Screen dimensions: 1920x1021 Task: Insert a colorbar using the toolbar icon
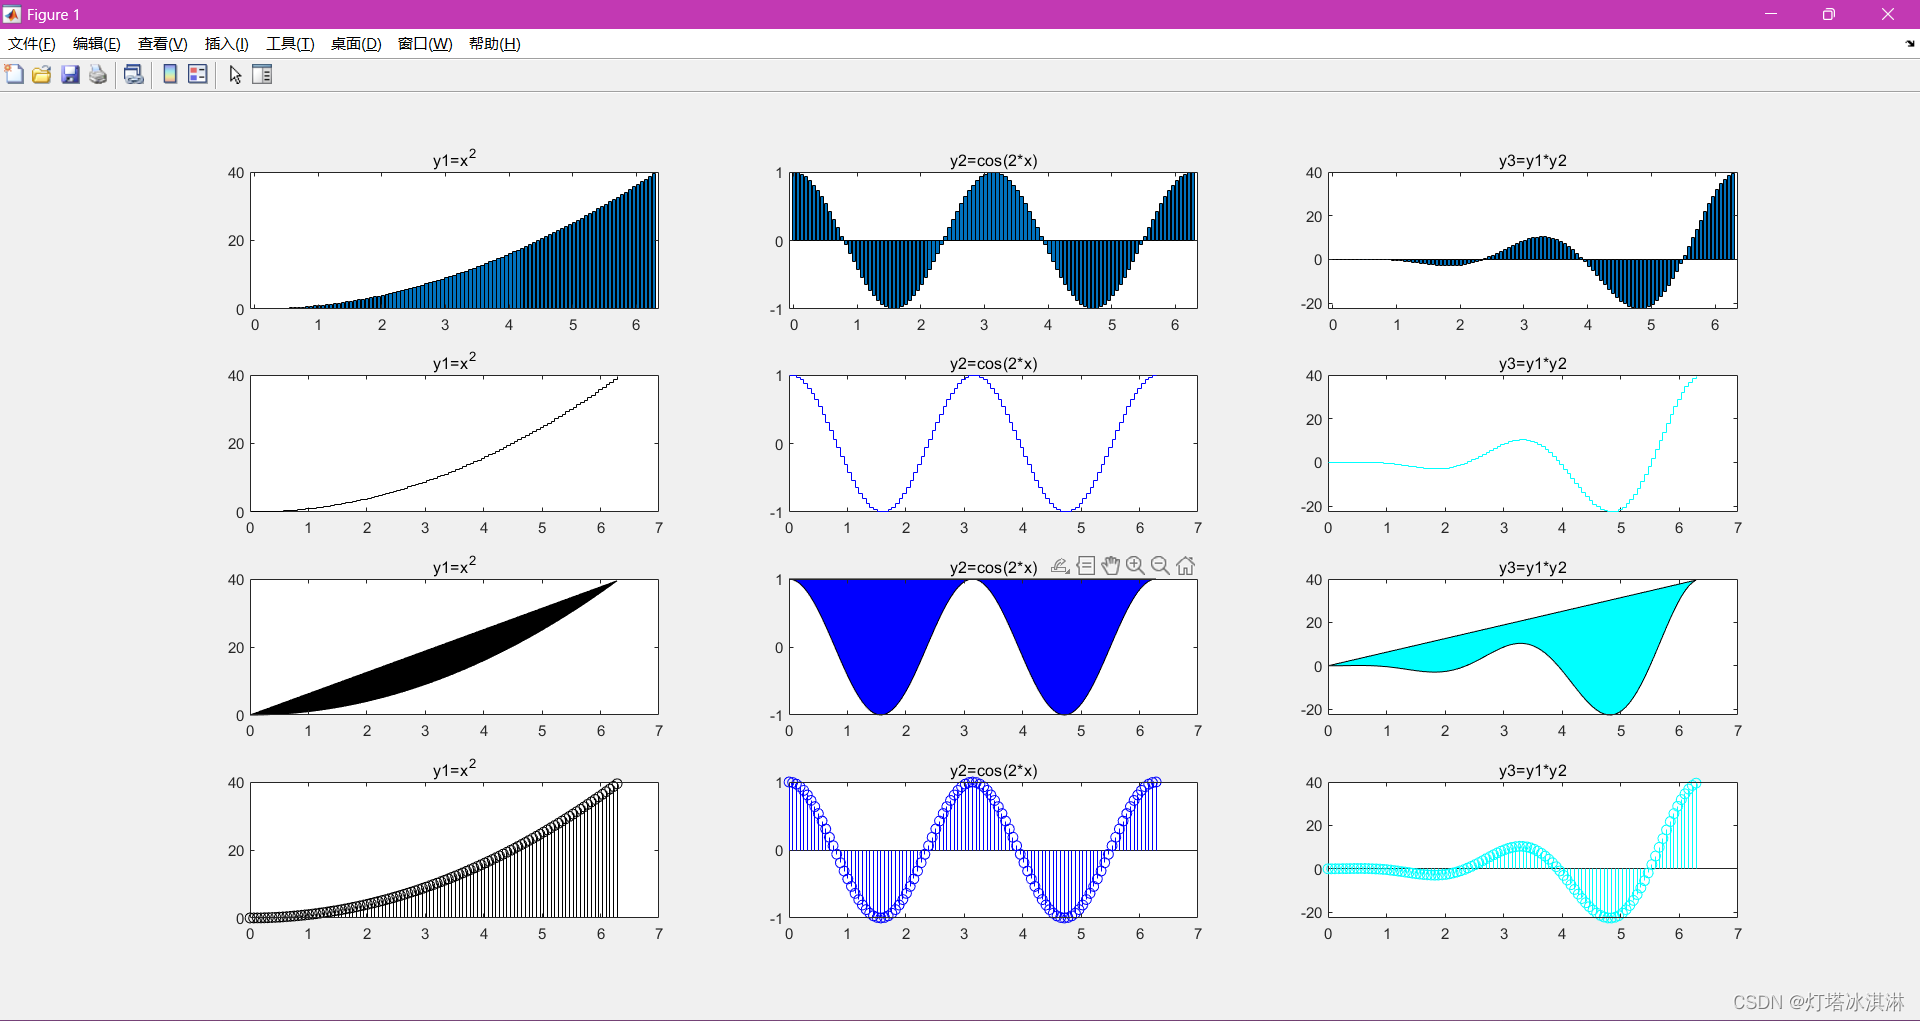(x=170, y=74)
